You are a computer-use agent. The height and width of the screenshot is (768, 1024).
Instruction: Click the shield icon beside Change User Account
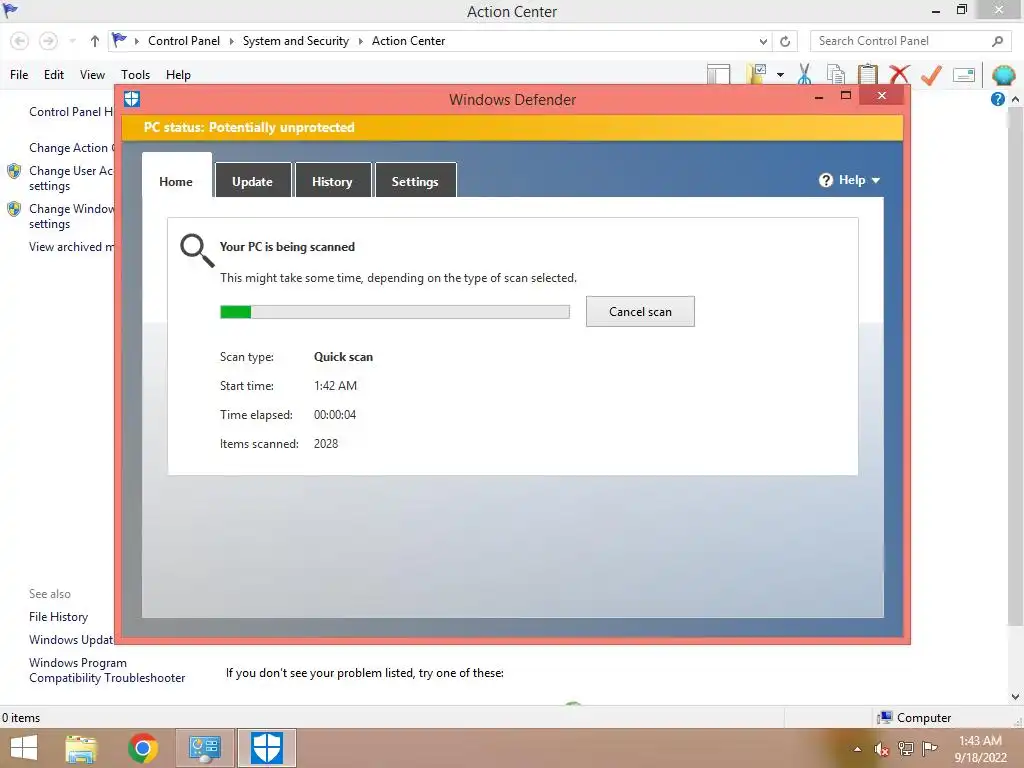[14, 171]
